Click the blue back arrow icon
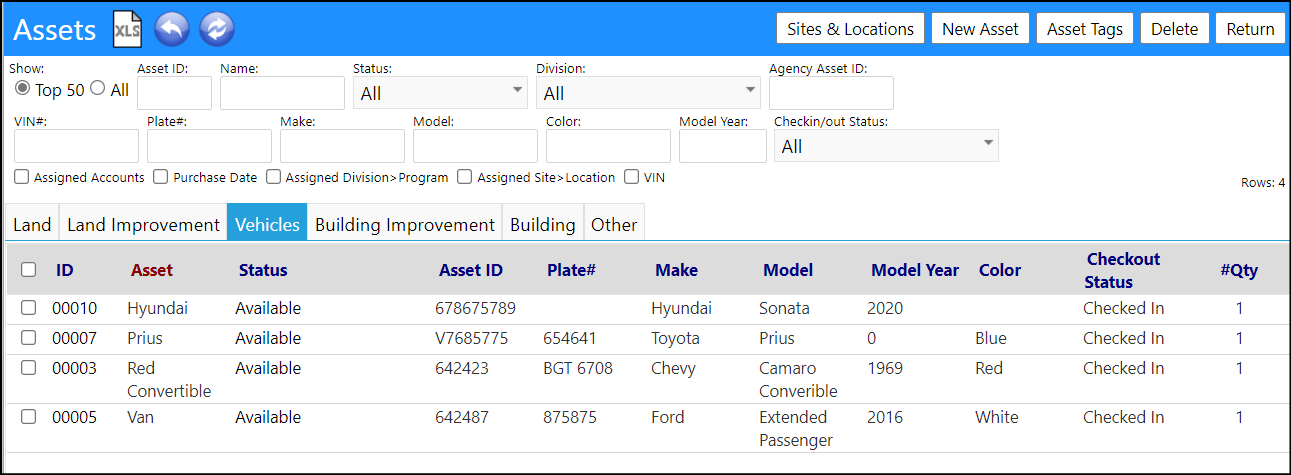1291x475 pixels. click(172, 29)
